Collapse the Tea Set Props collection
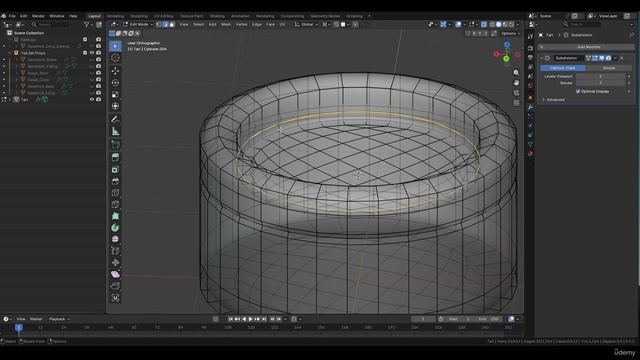The width and height of the screenshot is (640, 360). (x=10, y=53)
